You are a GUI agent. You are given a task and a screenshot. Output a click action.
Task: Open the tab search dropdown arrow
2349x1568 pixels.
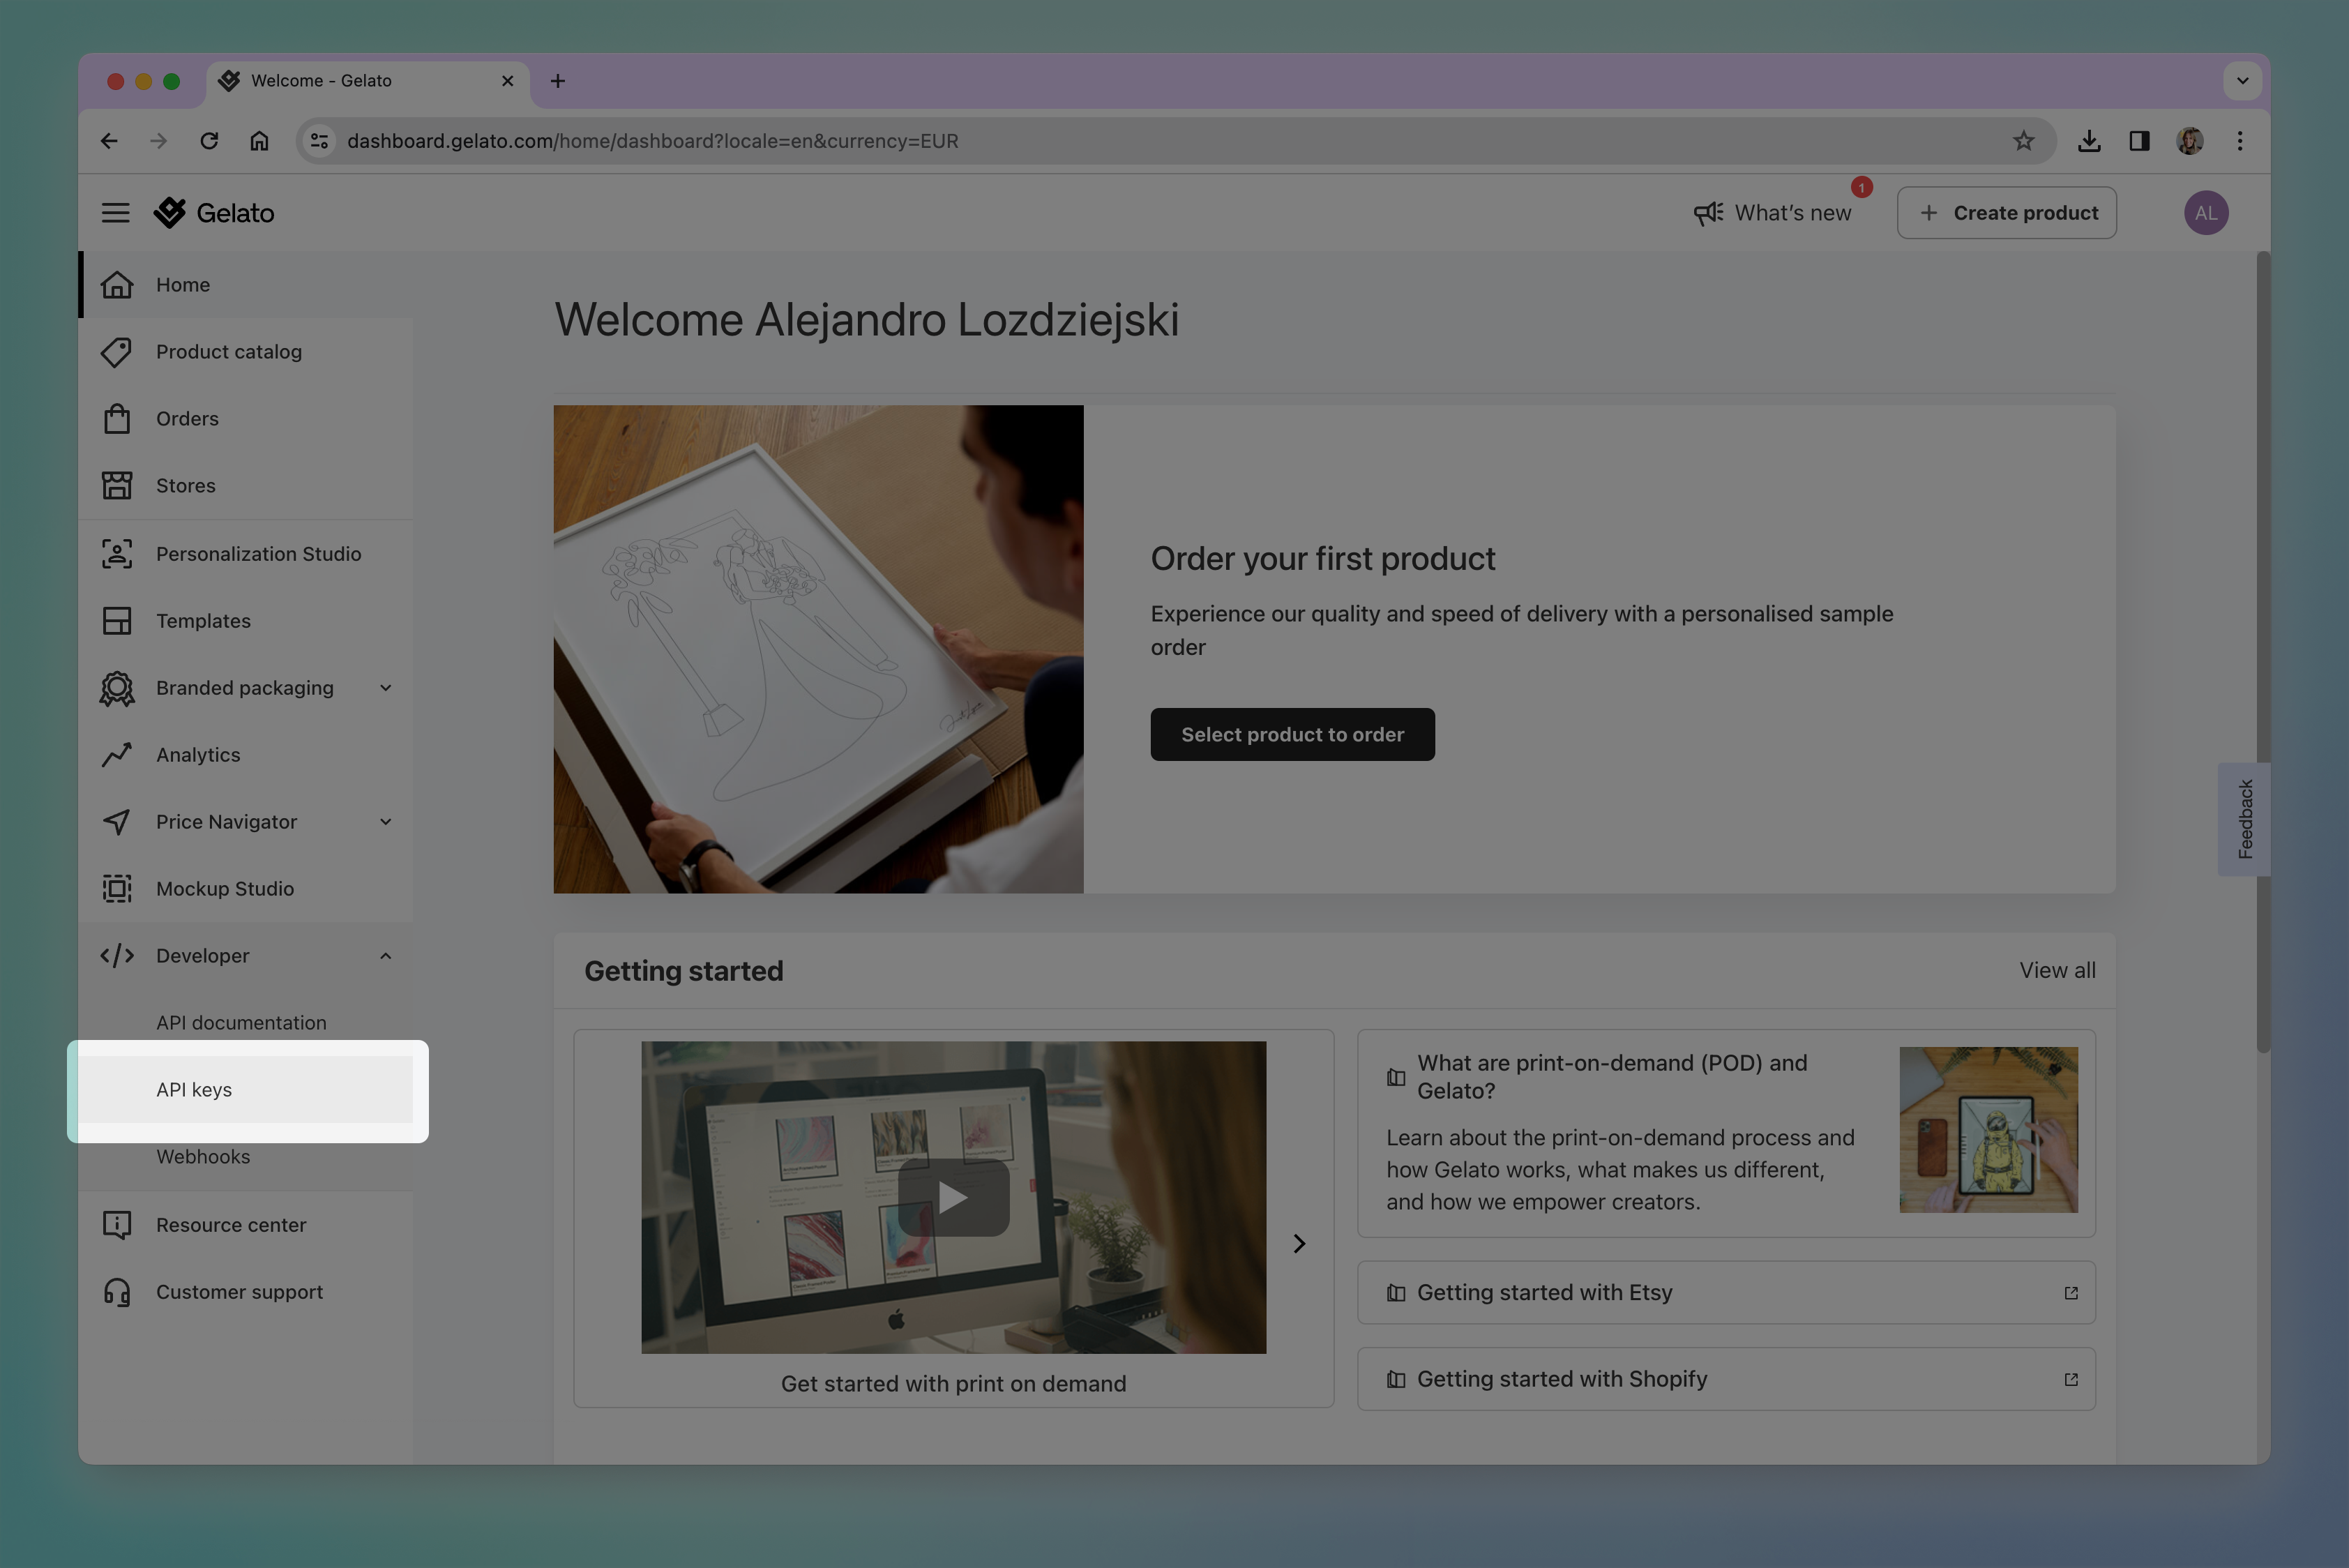(2242, 81)
